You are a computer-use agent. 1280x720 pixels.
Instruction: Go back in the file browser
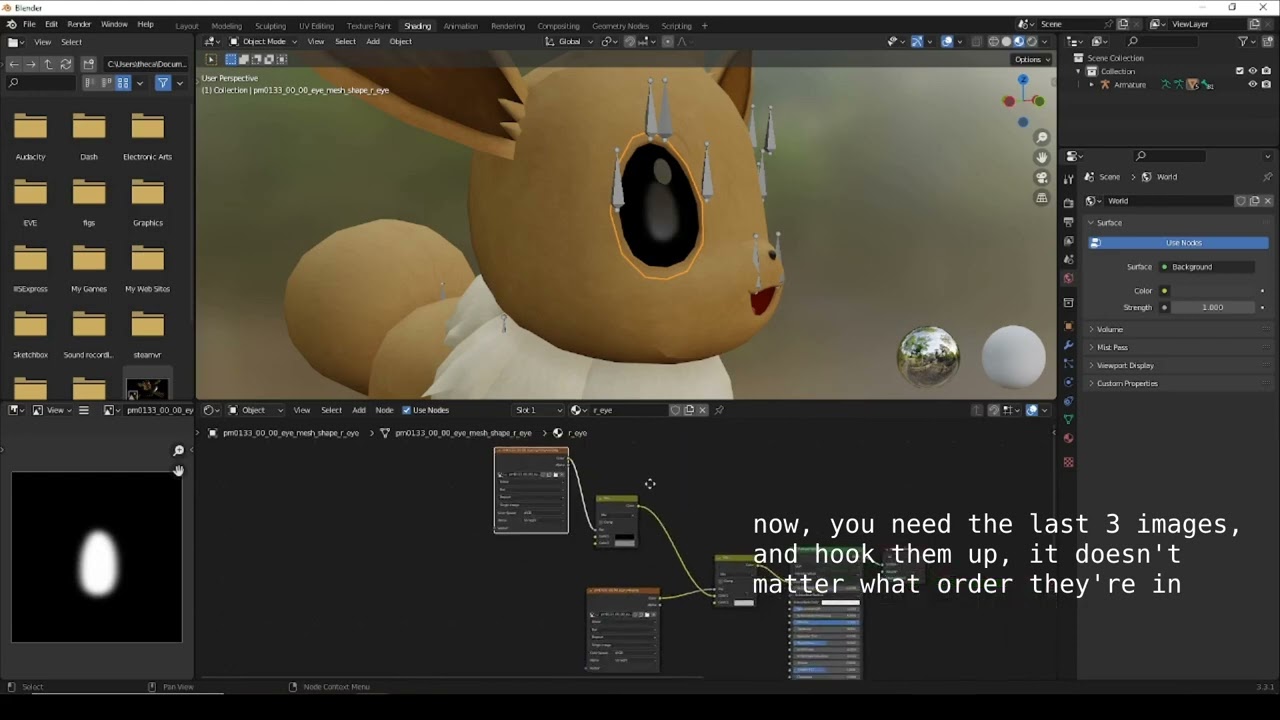[x=14, y=64]
